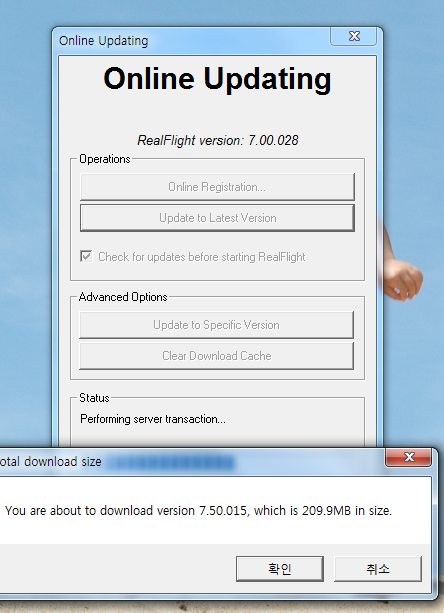The width and height of the screenshot is (444, 613).
Task: Confirm download with the 확인 button
Action: pyautogui.click(x=280, y=568)
